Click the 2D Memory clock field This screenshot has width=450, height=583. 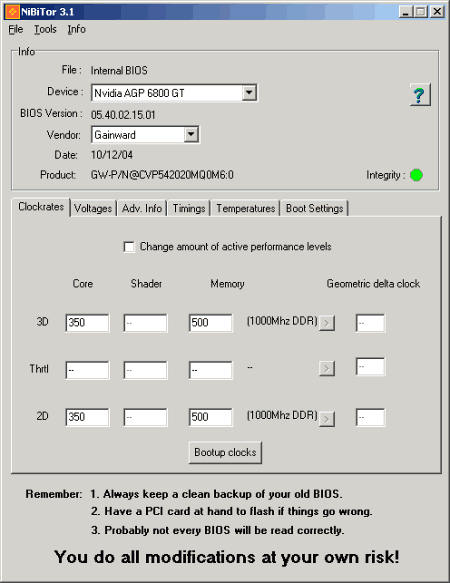point(210,417)
